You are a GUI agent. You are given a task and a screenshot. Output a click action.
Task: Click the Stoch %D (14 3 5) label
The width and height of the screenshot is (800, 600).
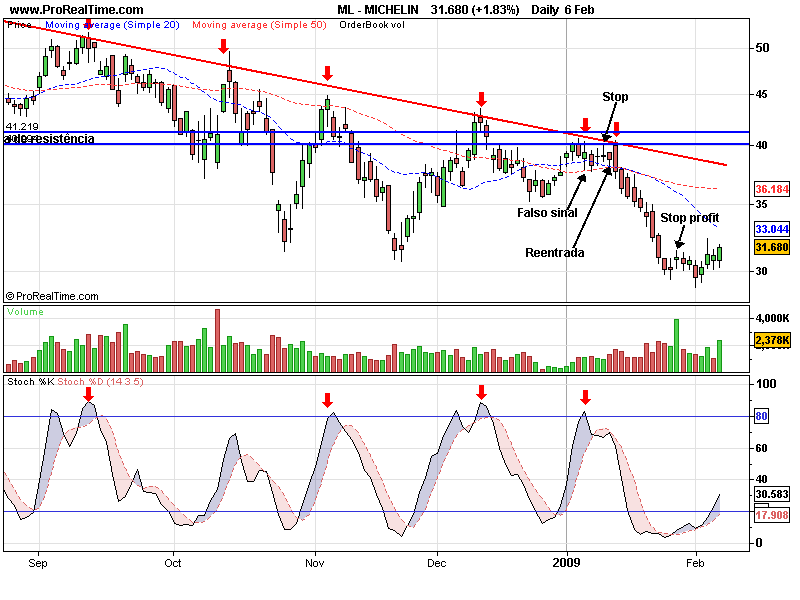click(x=101, y=382)
